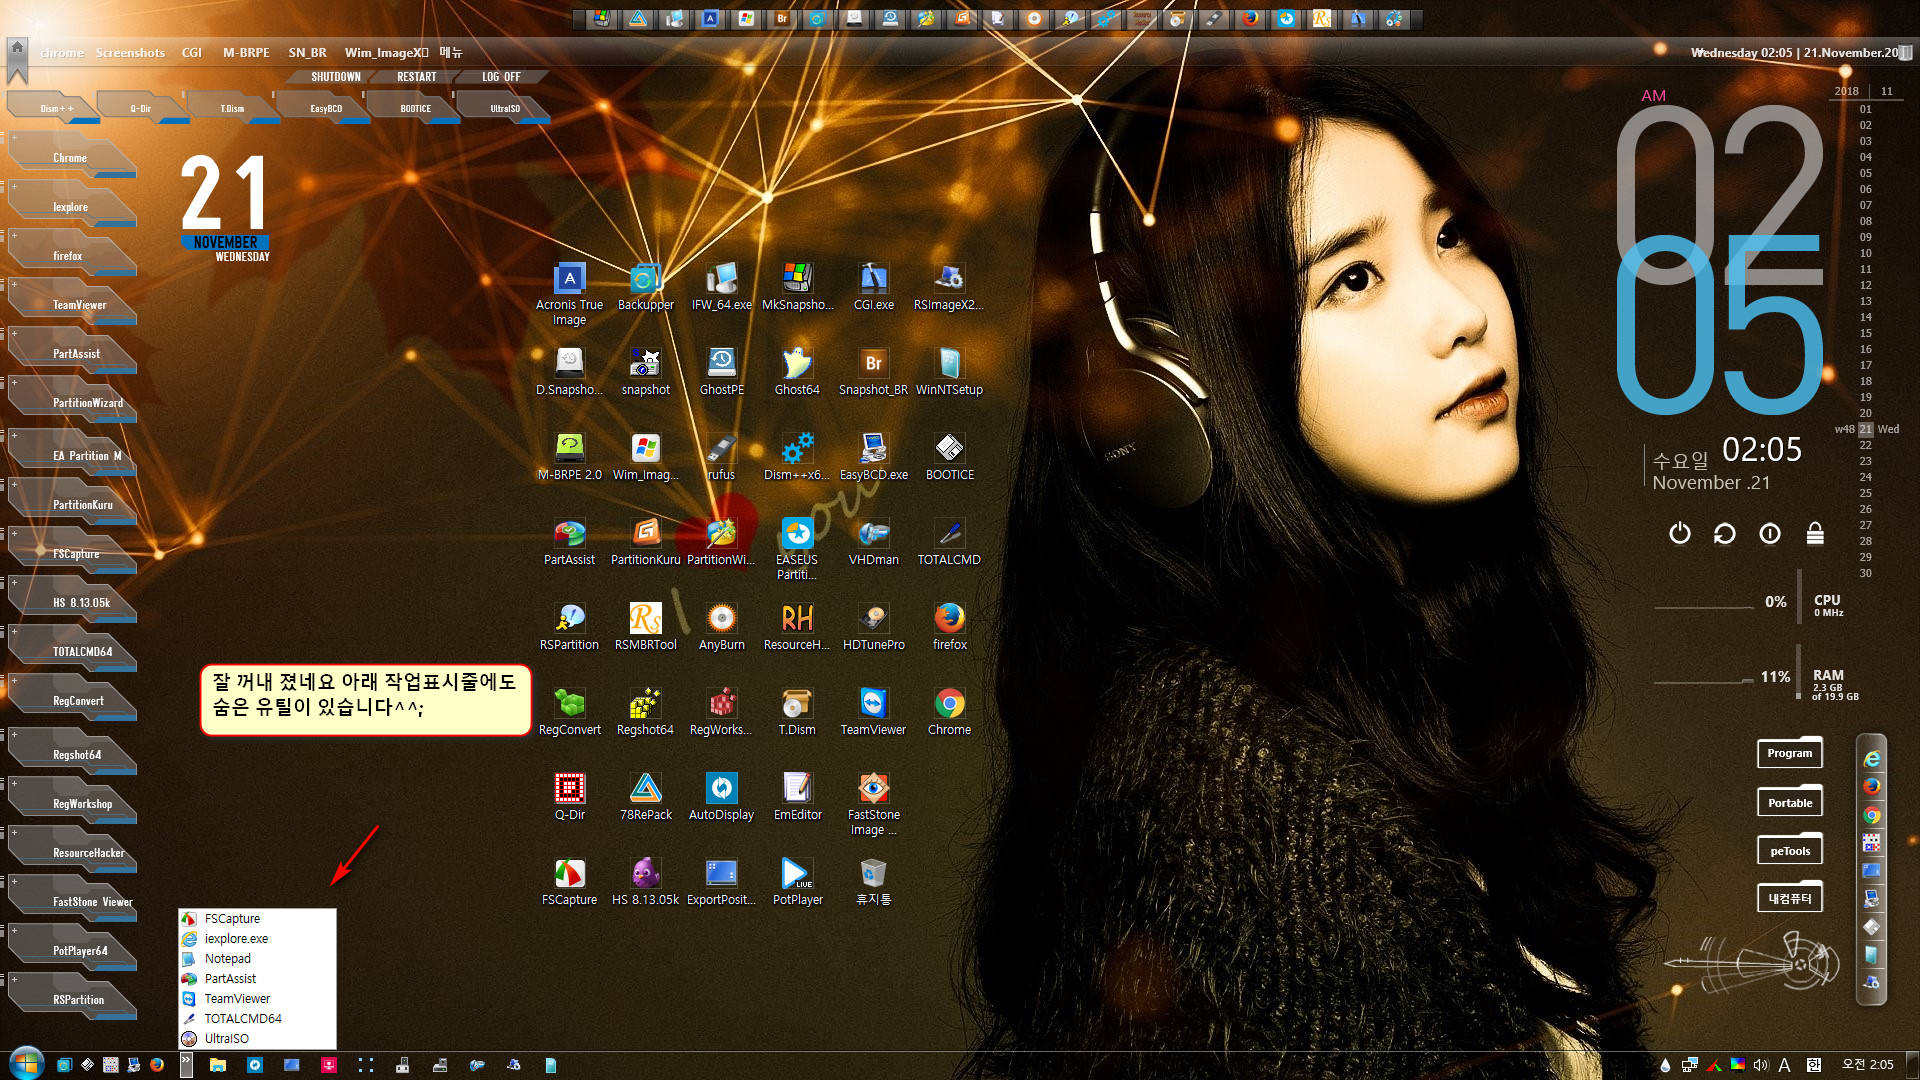
Task: Open the HDTunePro desktop icon
Action: pos(873,627)
